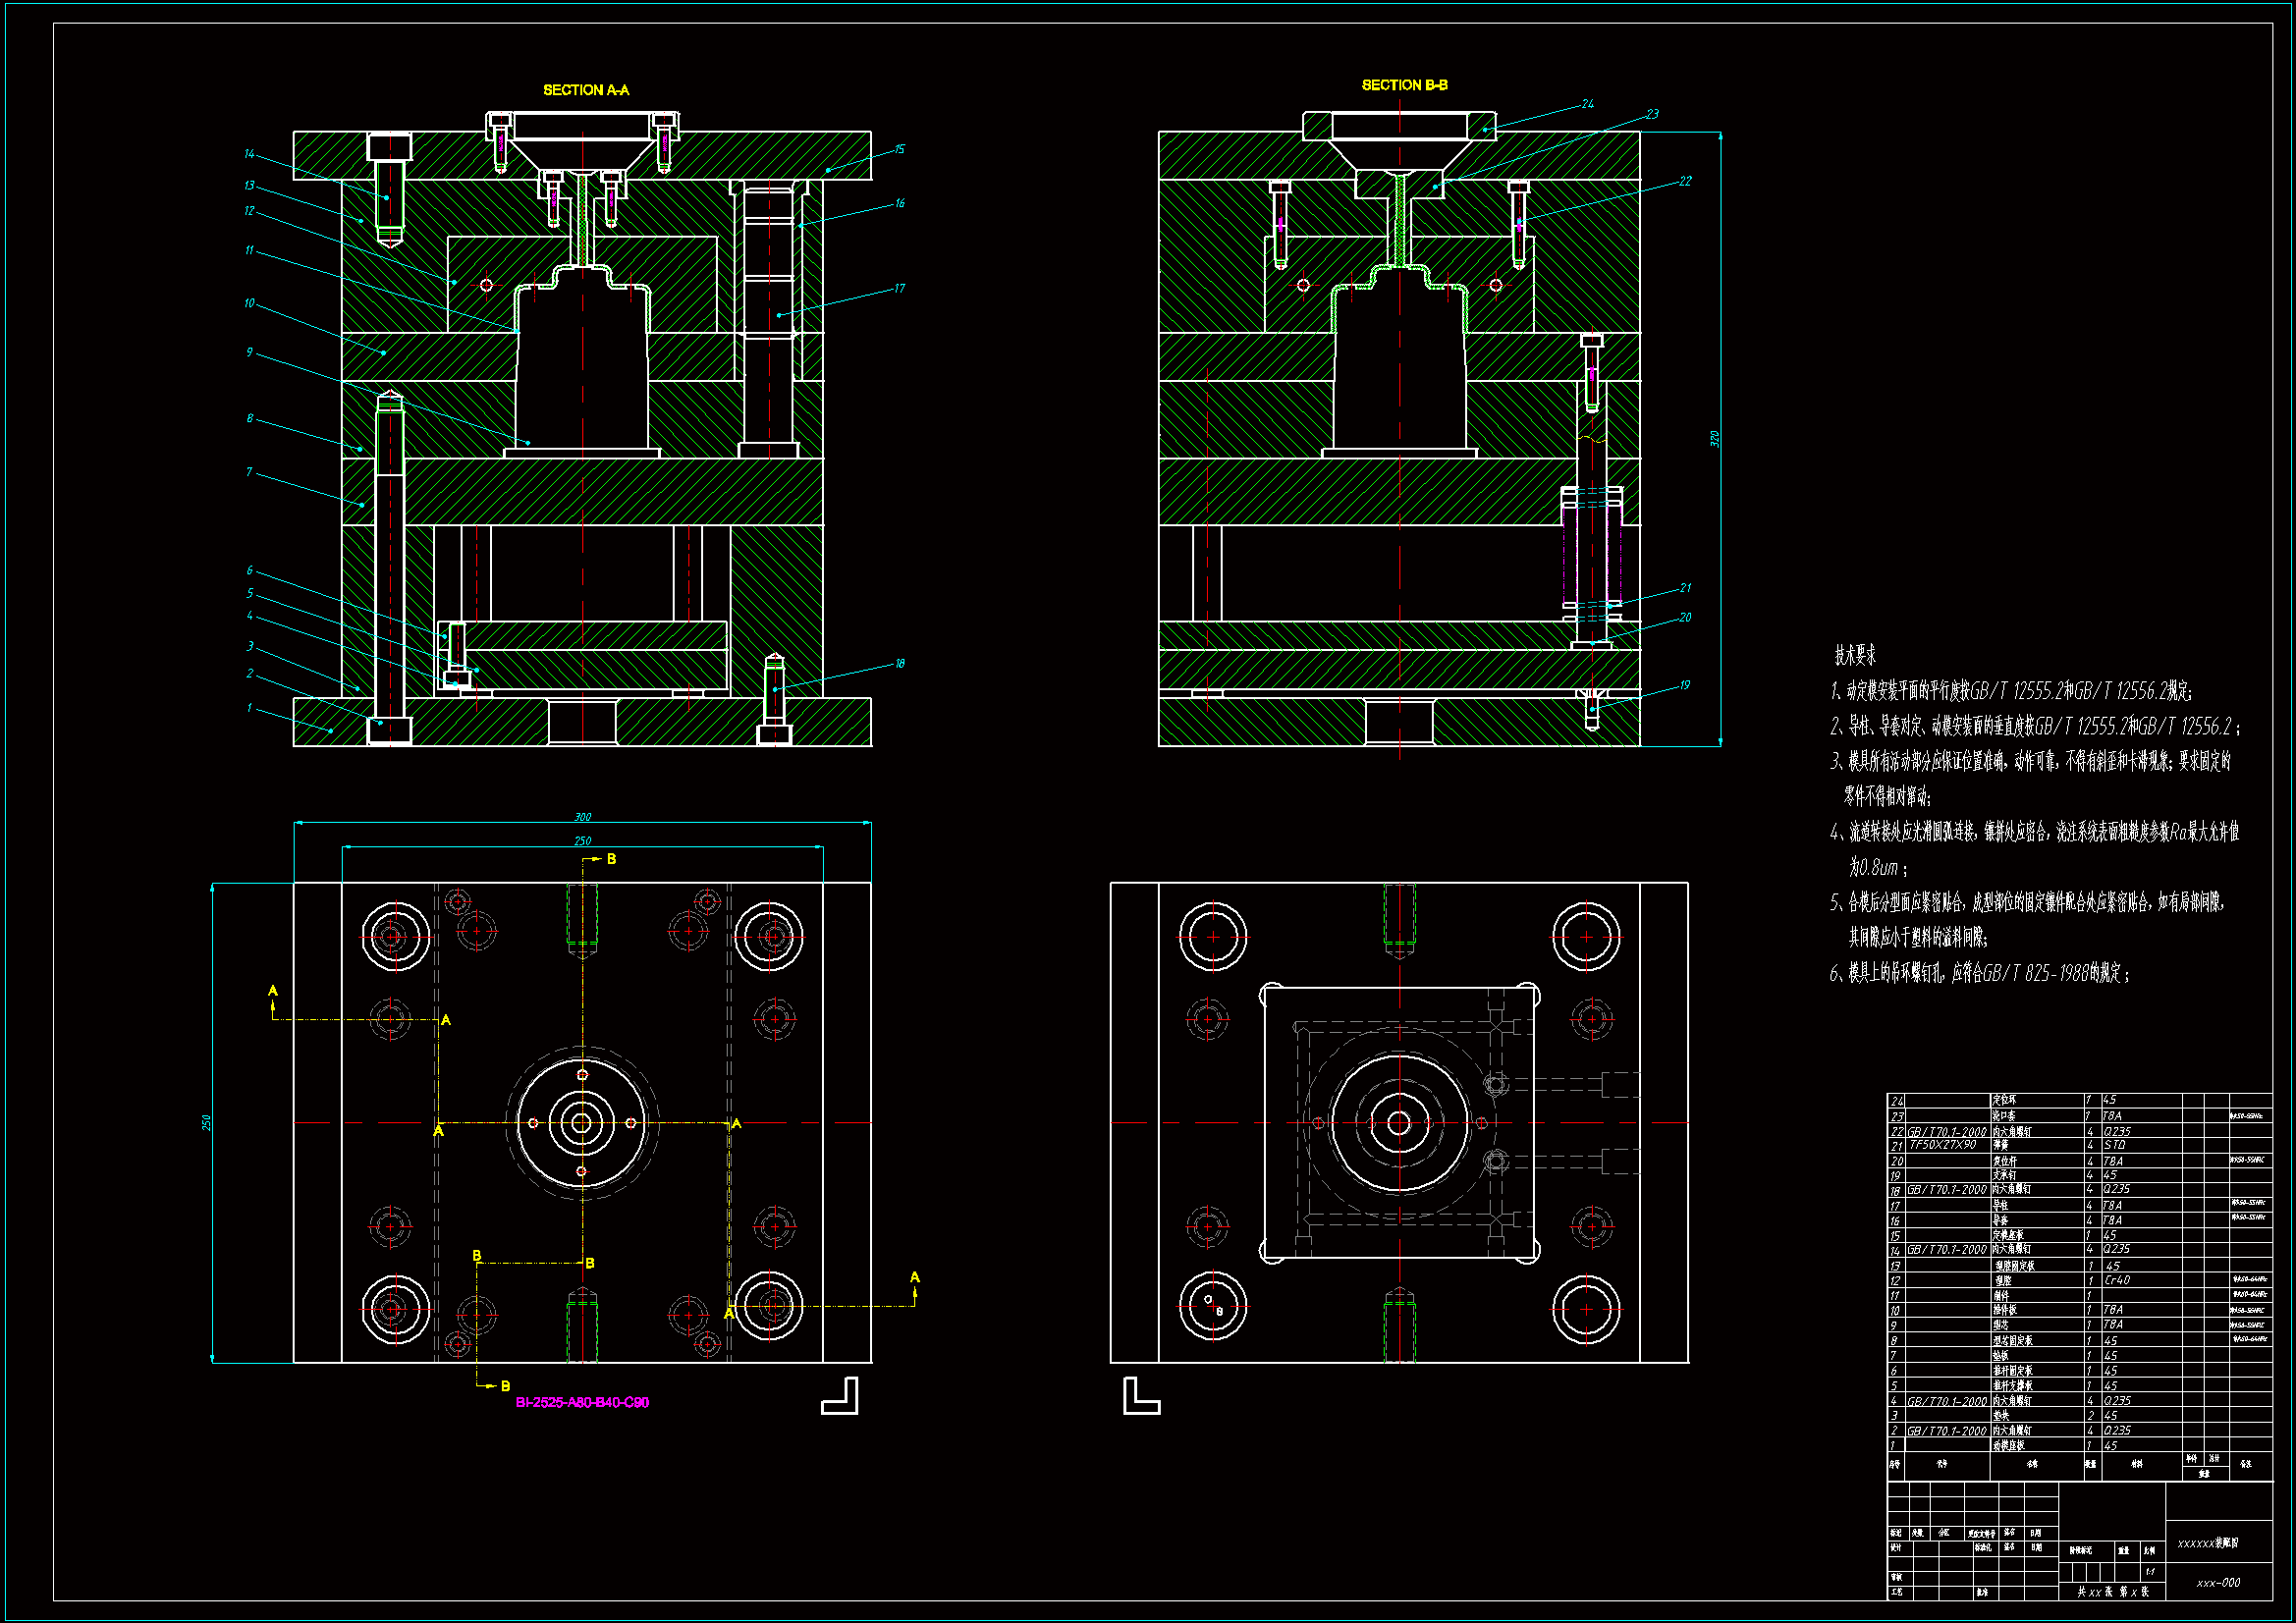Screen dimensions: 2296x1623
Task: Select balloon number 21 pointing to the spring
Action: (1685, 588)
